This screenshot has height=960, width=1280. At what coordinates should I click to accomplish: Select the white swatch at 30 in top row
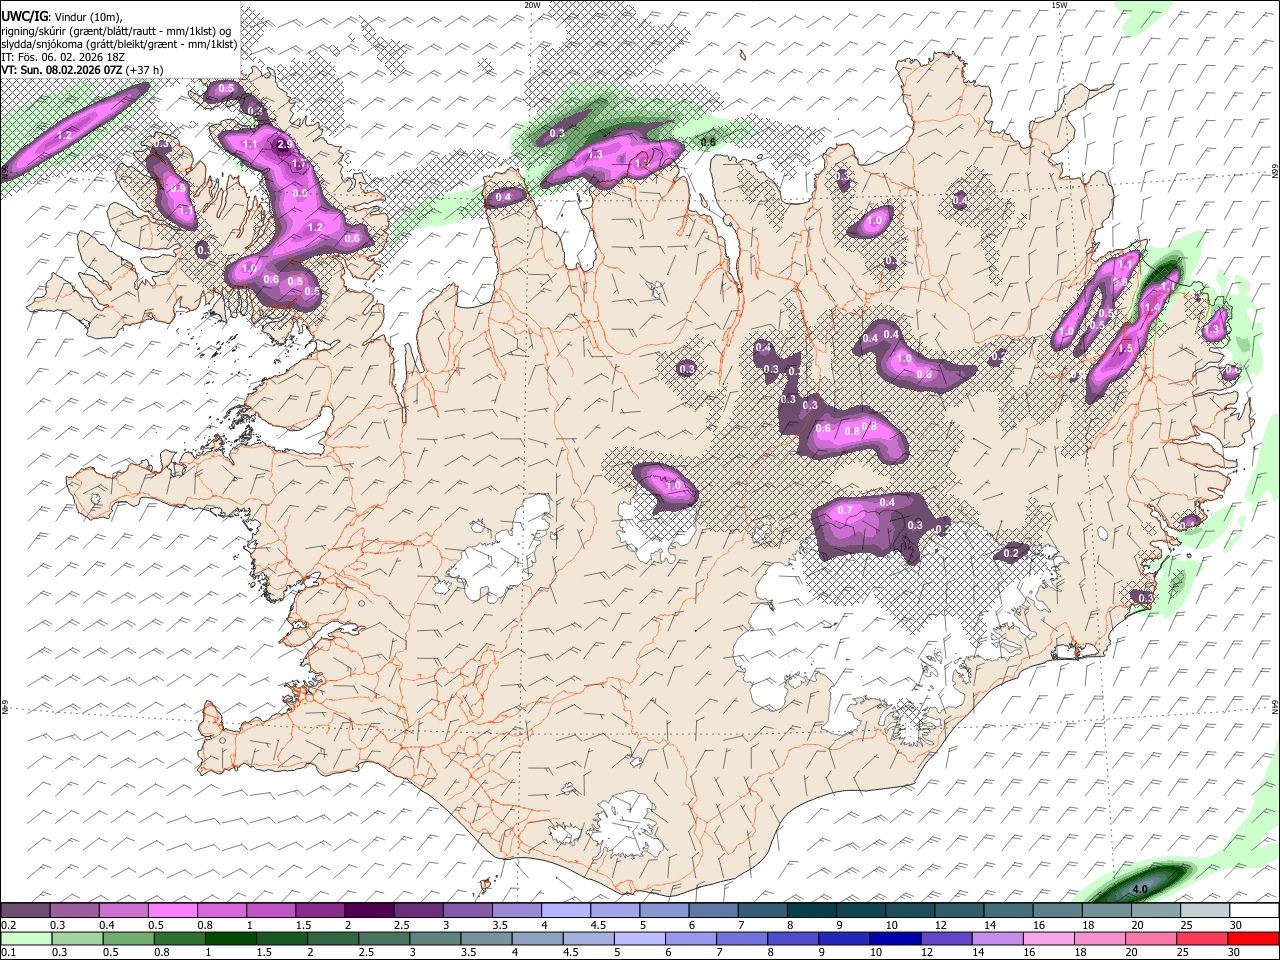coord(1254,911)
